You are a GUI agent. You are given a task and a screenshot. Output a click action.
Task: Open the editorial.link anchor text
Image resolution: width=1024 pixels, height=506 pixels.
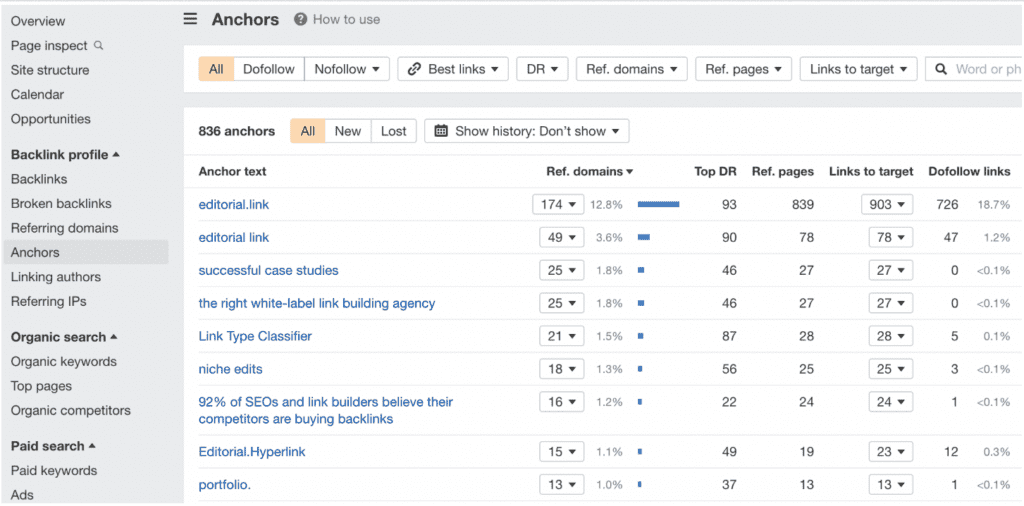coord(234,204)
